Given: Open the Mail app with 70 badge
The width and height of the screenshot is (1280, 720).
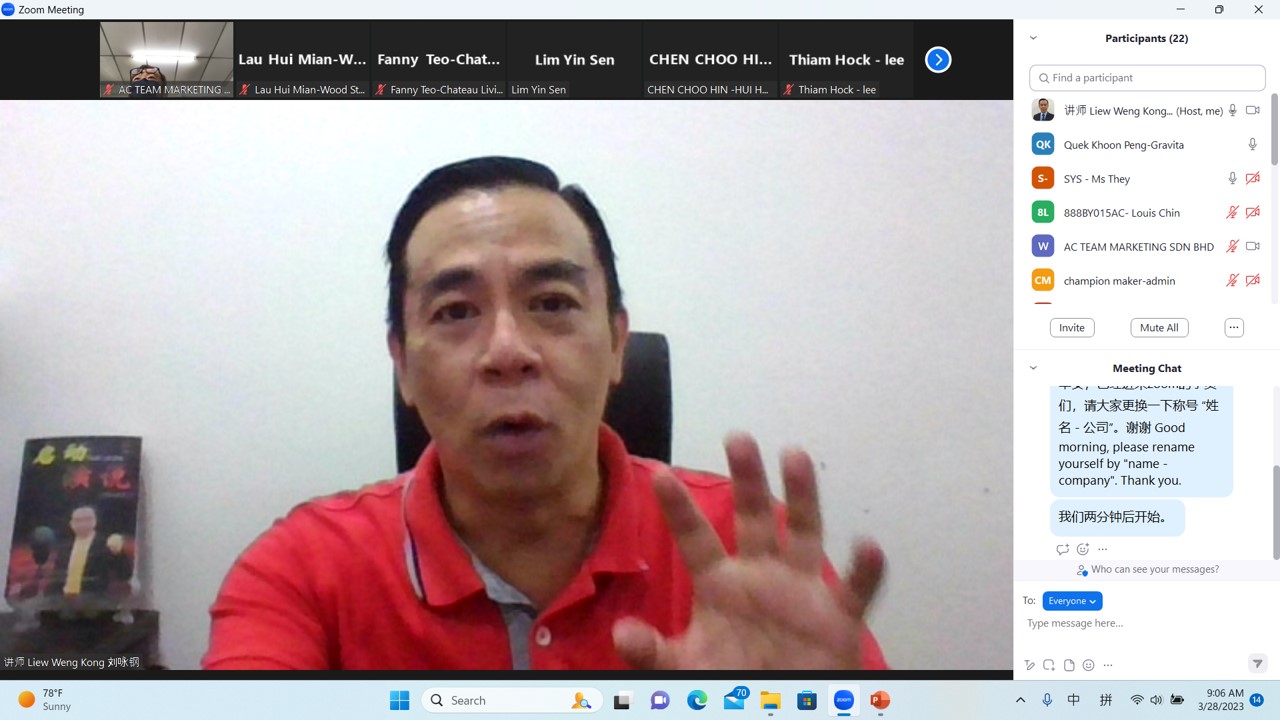Looking at the screenshot, I should (x=735, y=700).
